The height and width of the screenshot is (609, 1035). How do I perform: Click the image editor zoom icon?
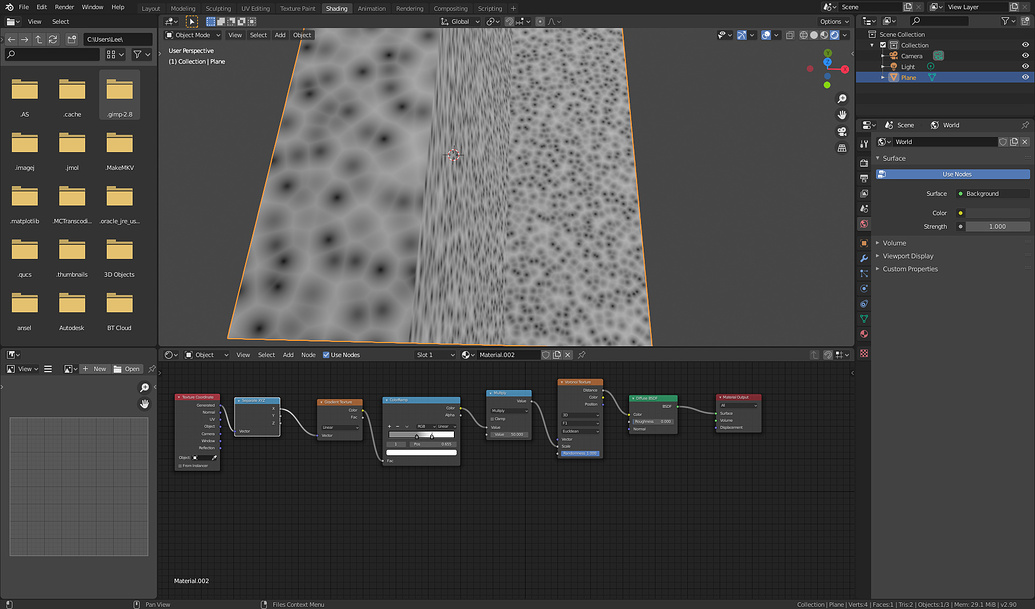(x=144, y=388)
